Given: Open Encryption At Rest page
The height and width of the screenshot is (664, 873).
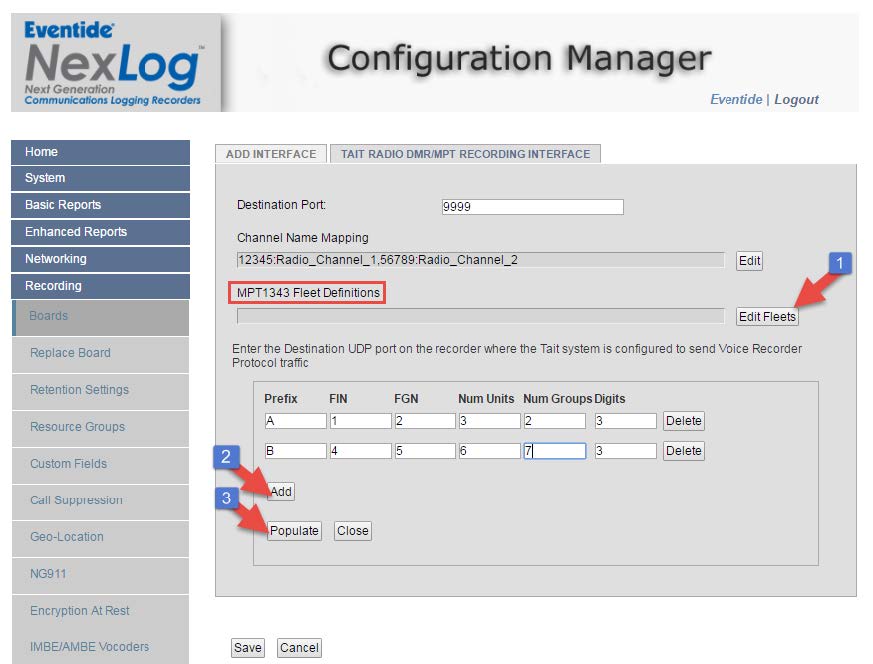Looking at the screenshot, I should click(x=79, y=611).
